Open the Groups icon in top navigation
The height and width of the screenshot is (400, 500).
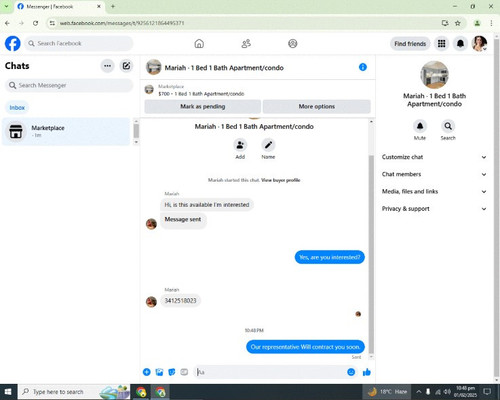coord(293,44)
